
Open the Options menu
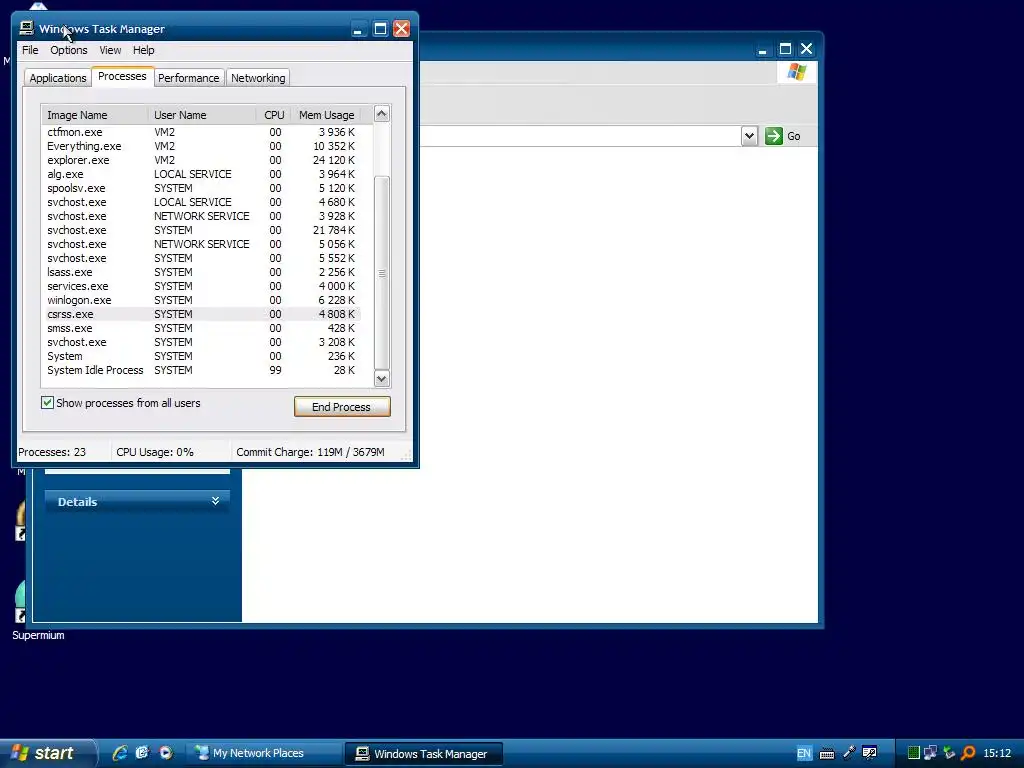69,50
